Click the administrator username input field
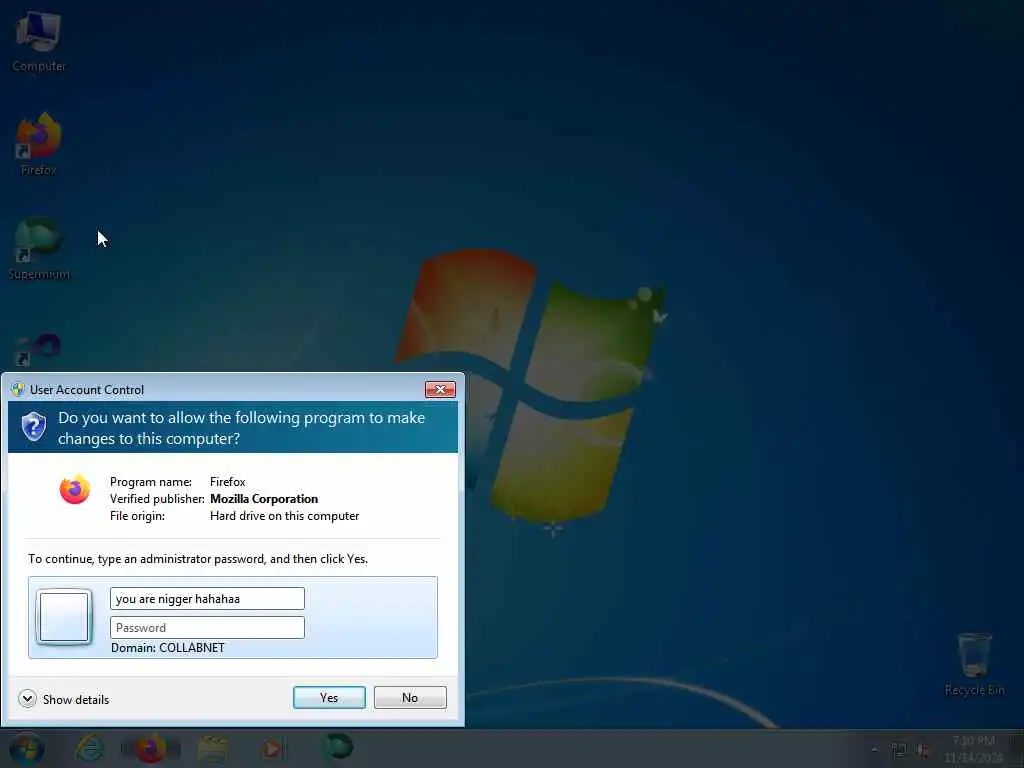 [x=207, y=599]
